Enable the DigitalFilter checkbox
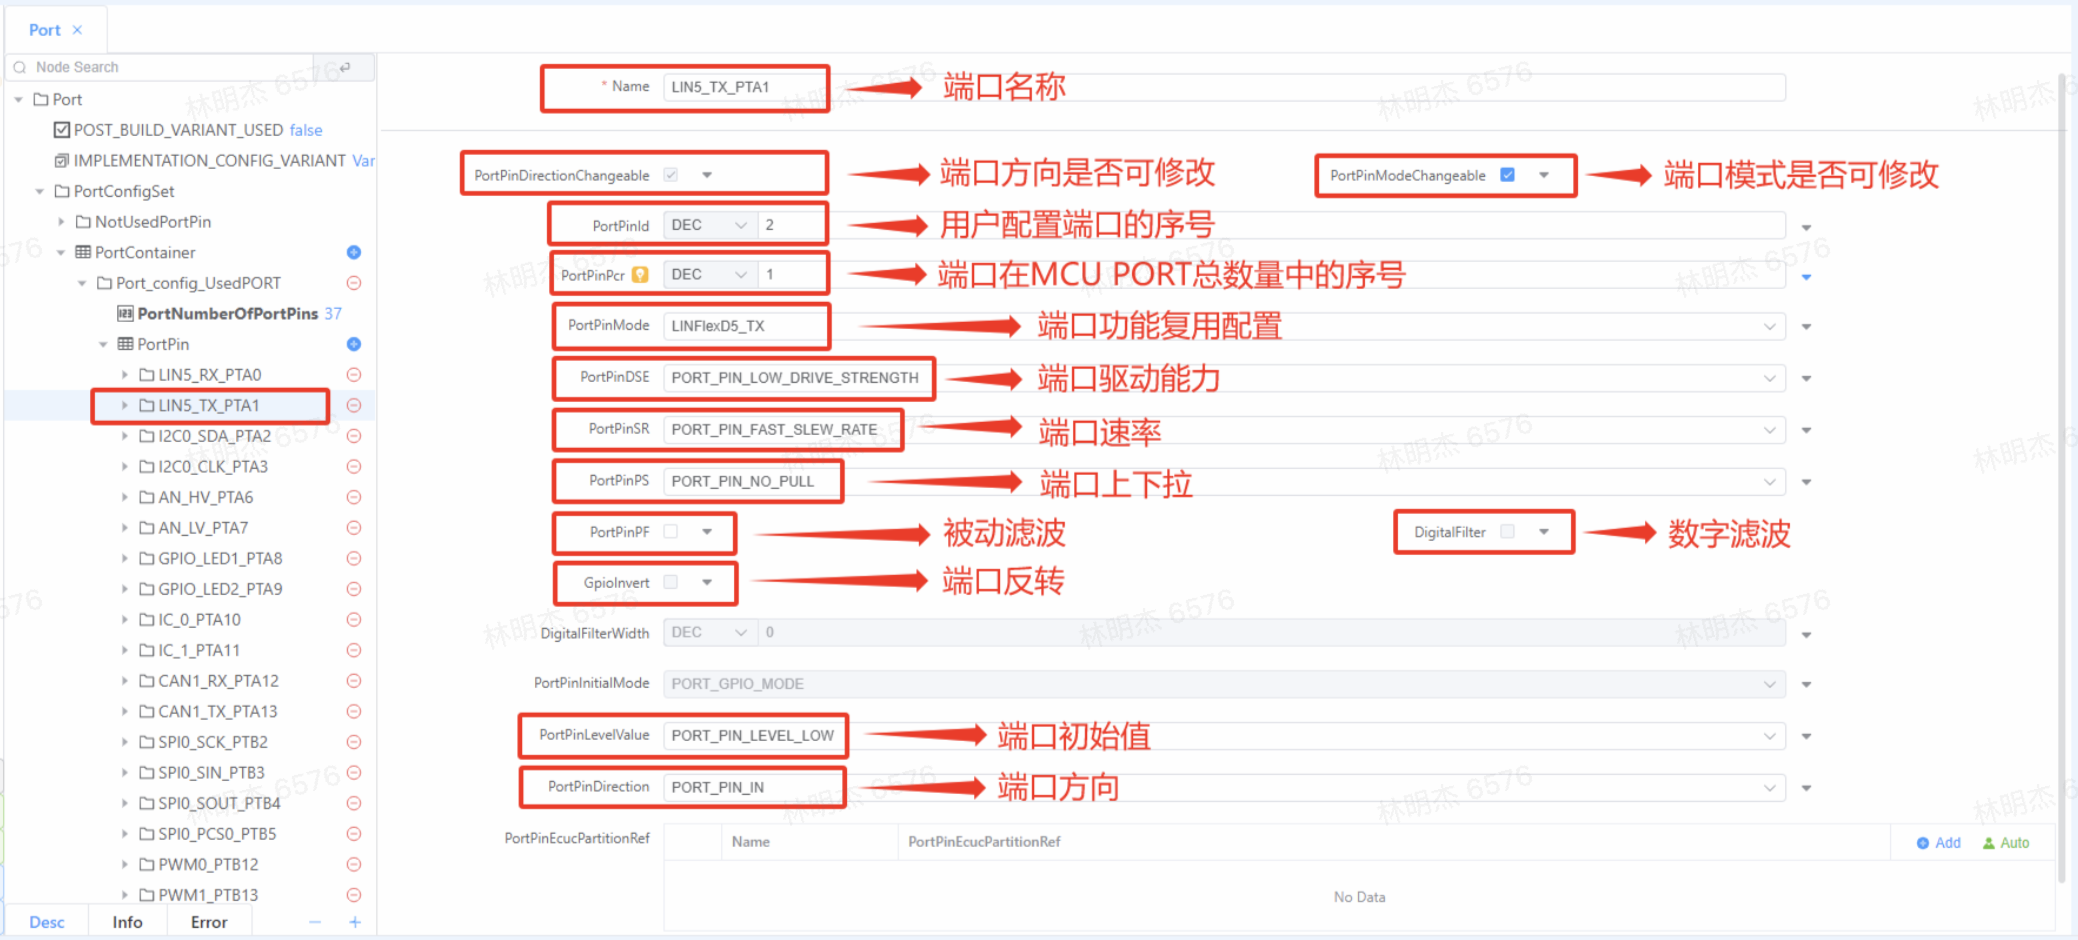The width and height of the screenshot is (2078, 940). 1507,532
